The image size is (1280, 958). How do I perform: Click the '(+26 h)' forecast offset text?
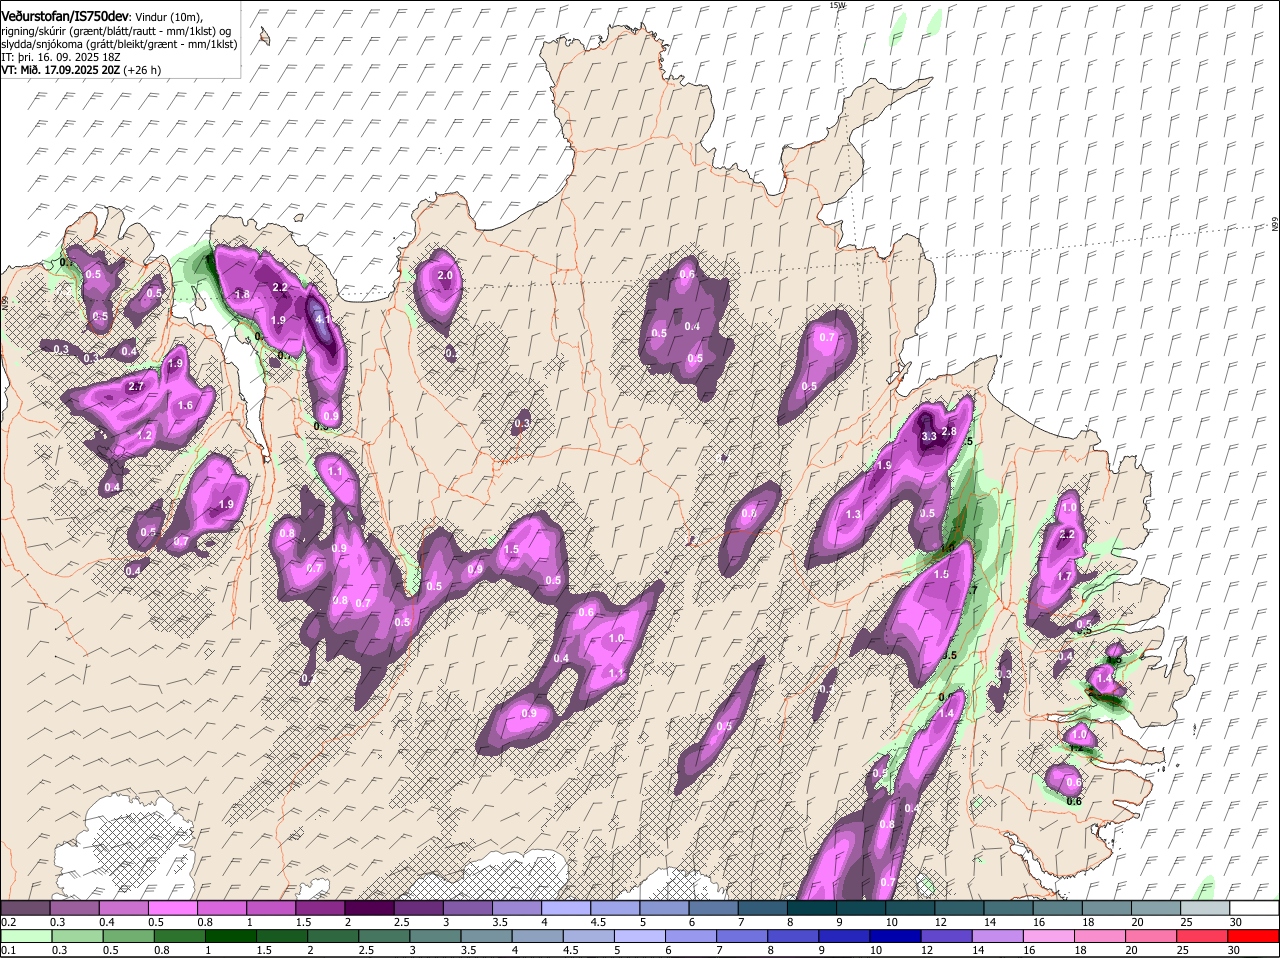tap(142, 70)
